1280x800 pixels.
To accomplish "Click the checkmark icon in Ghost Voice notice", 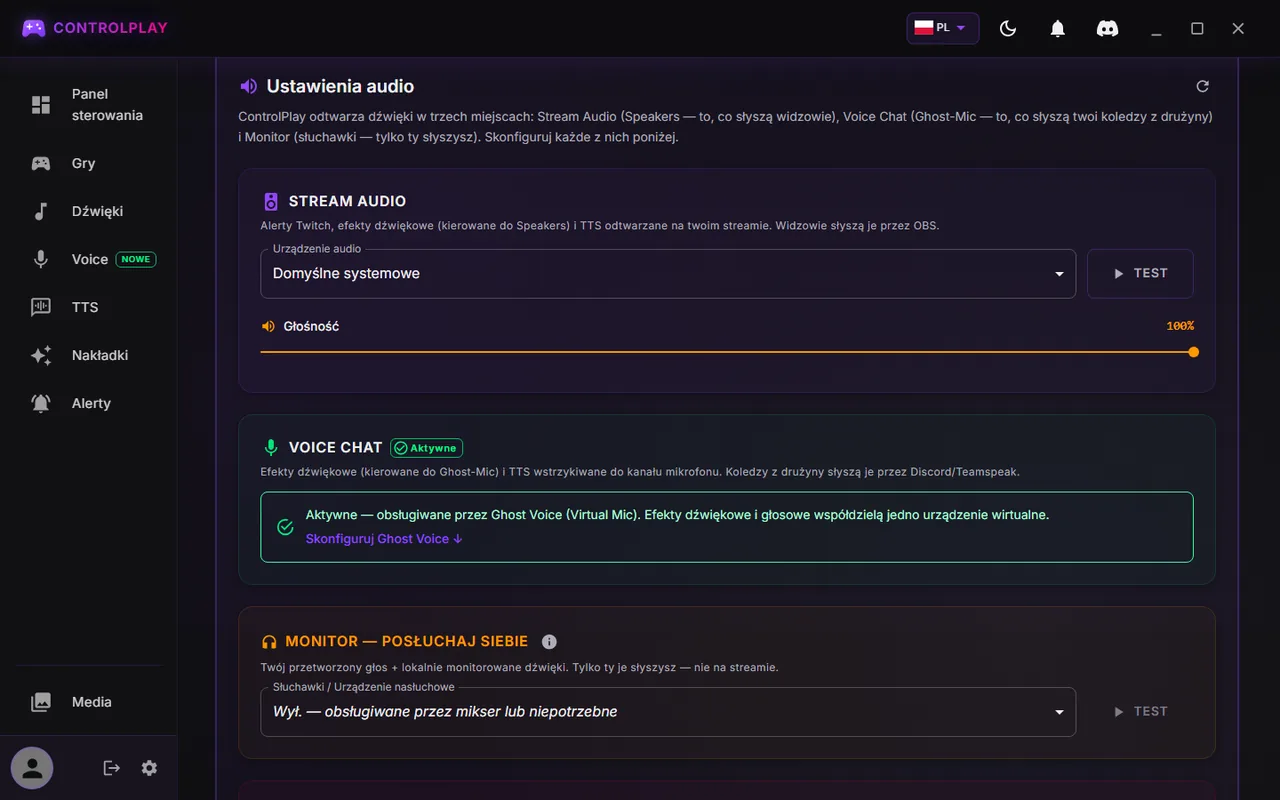I will coord(285,527).
